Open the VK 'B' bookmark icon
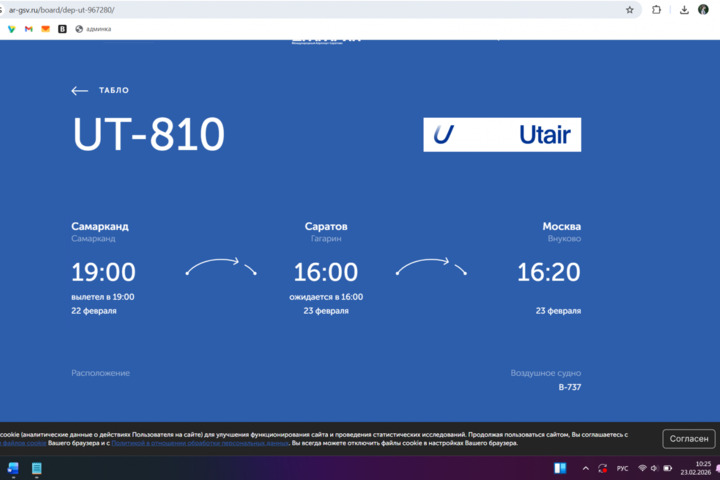 (x=62, y=29)
